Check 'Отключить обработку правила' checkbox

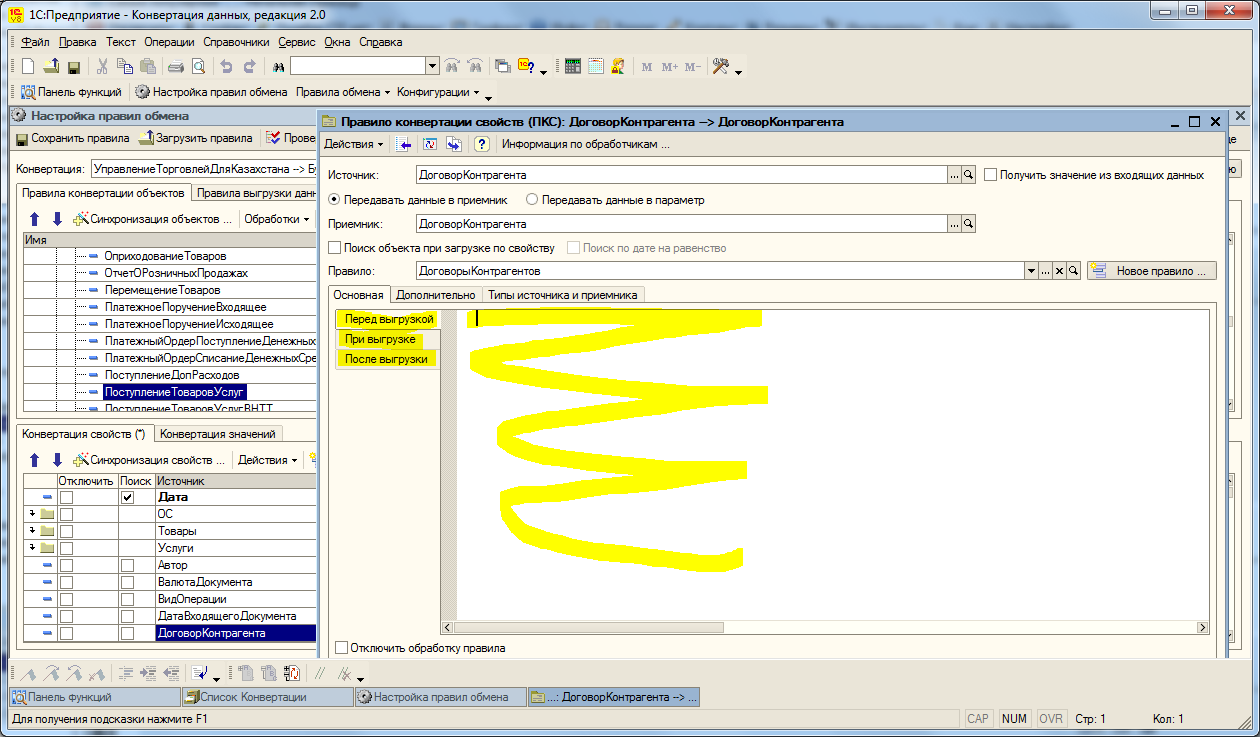[x=341, y=648]
